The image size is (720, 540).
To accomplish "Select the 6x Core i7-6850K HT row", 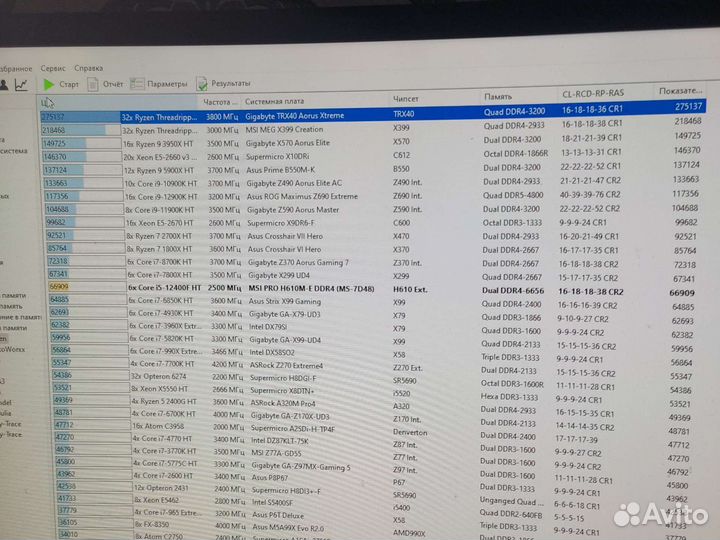I will pyautogui.click(x=373, y=302).
